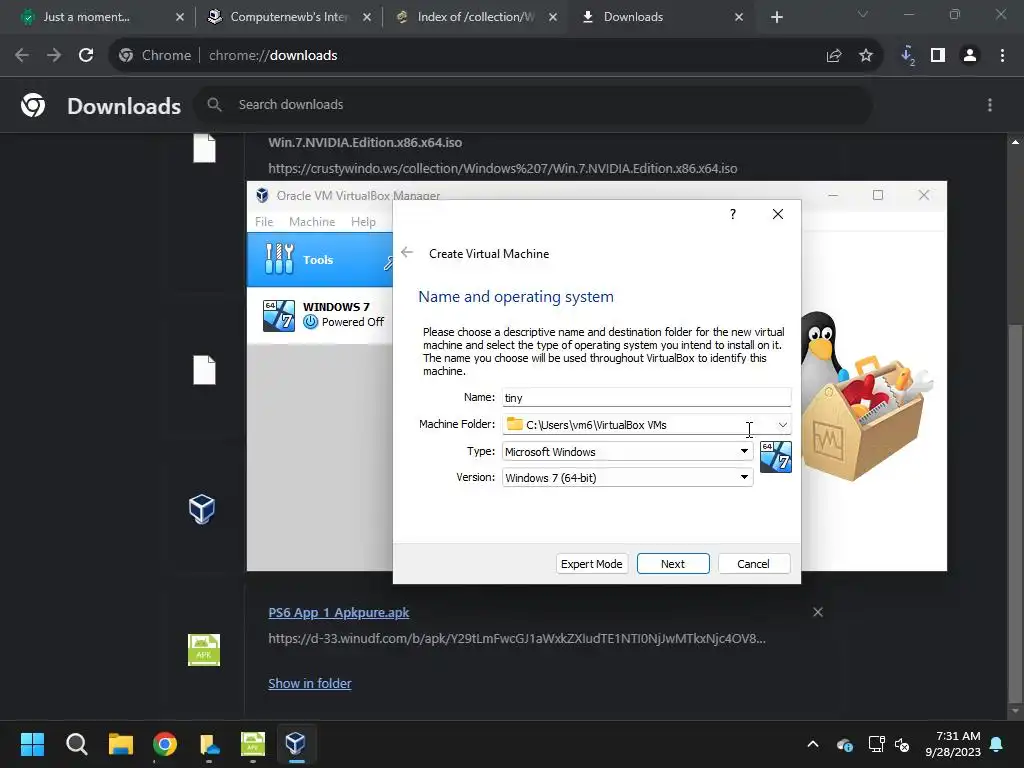Click the Windows 7 OS type icon beside the Type dropdown
Image resolution: width=1024 pixels, height=768 pixels.
point(776,456)
